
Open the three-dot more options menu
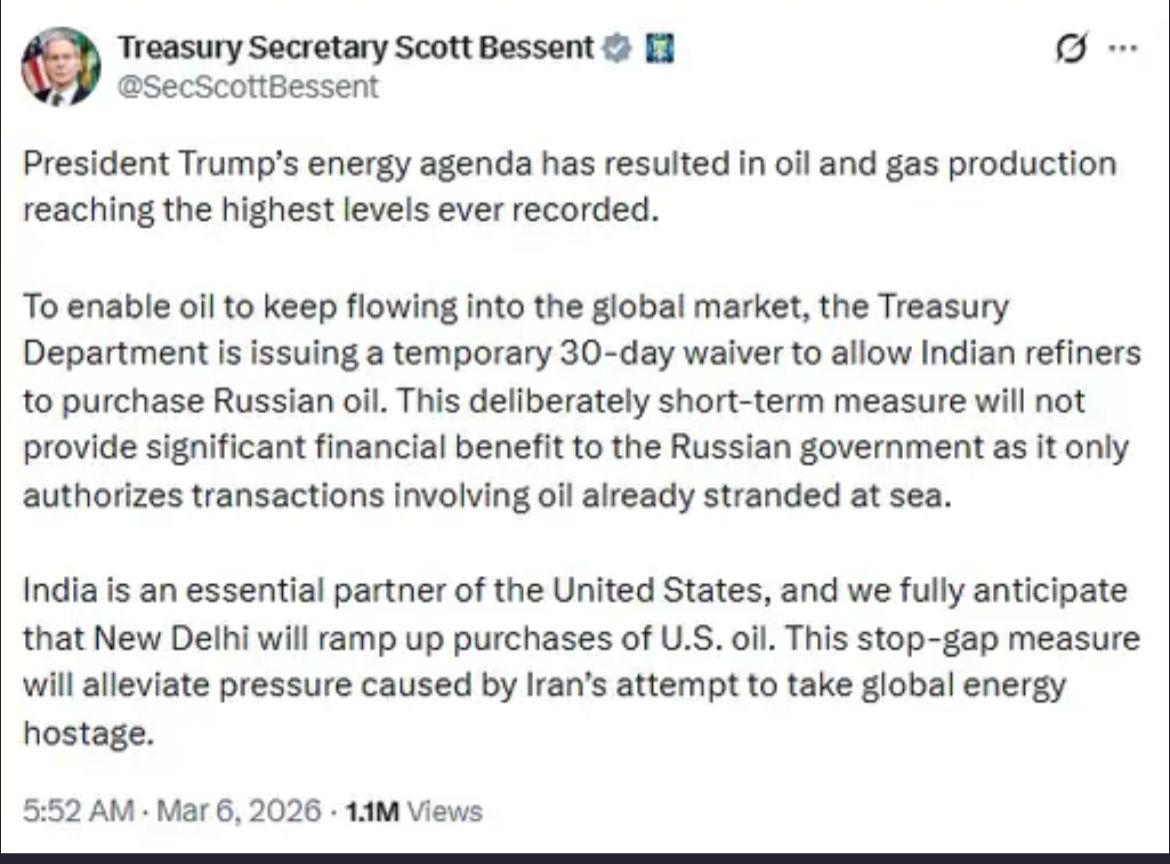[1126, 48]
